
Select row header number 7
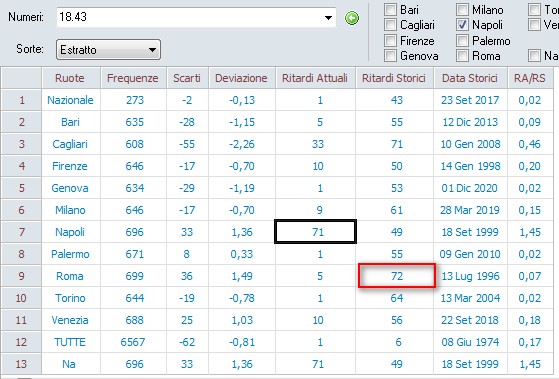[21, 232]
